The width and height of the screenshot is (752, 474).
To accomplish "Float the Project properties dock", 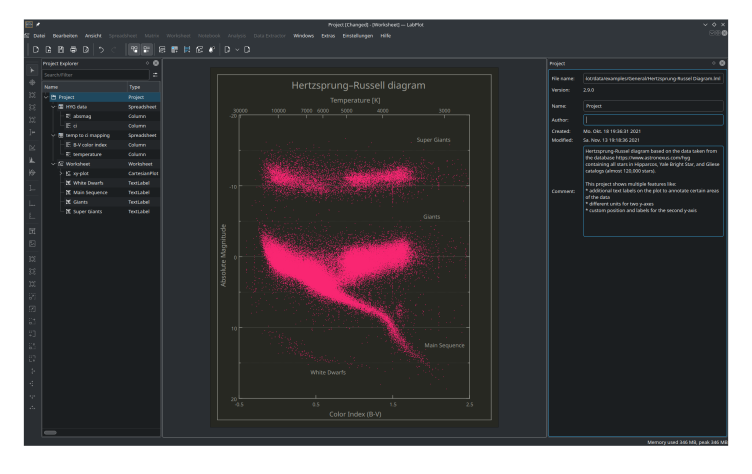I will coord(714,63).
